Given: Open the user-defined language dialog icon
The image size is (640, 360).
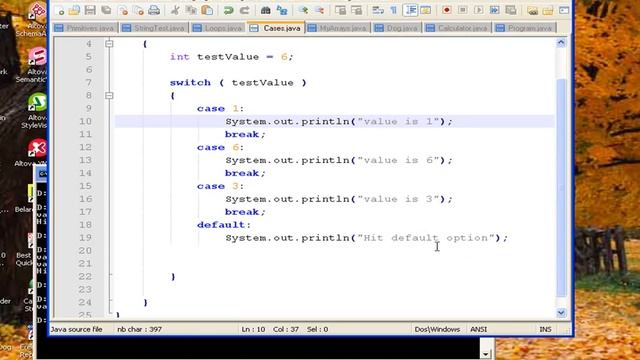Looking at the screenshot, I should (426, 10).
